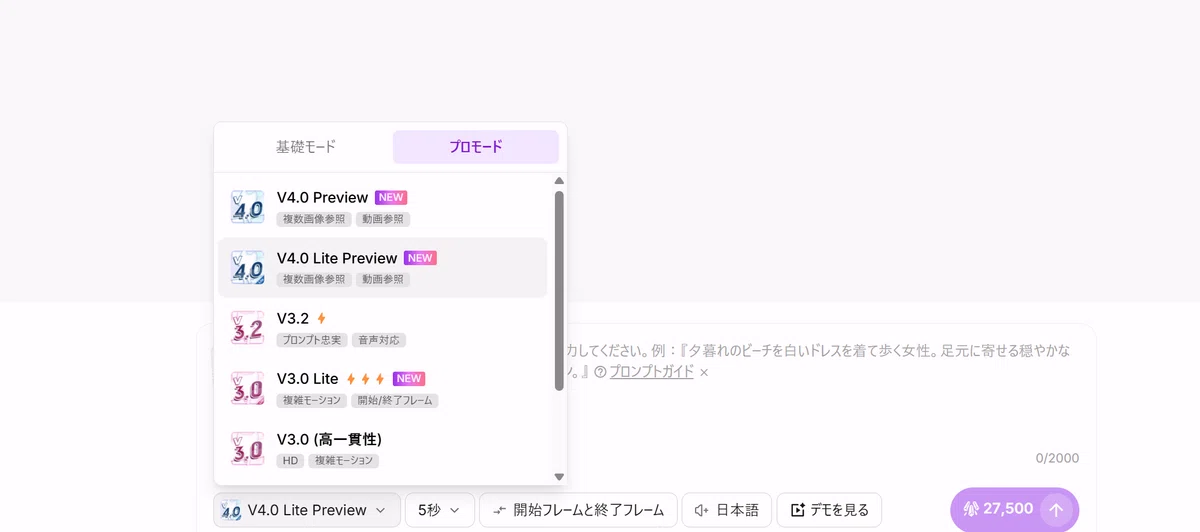
Task: Click the 開始/終了フレーム tag
Action: coord(394,400)
